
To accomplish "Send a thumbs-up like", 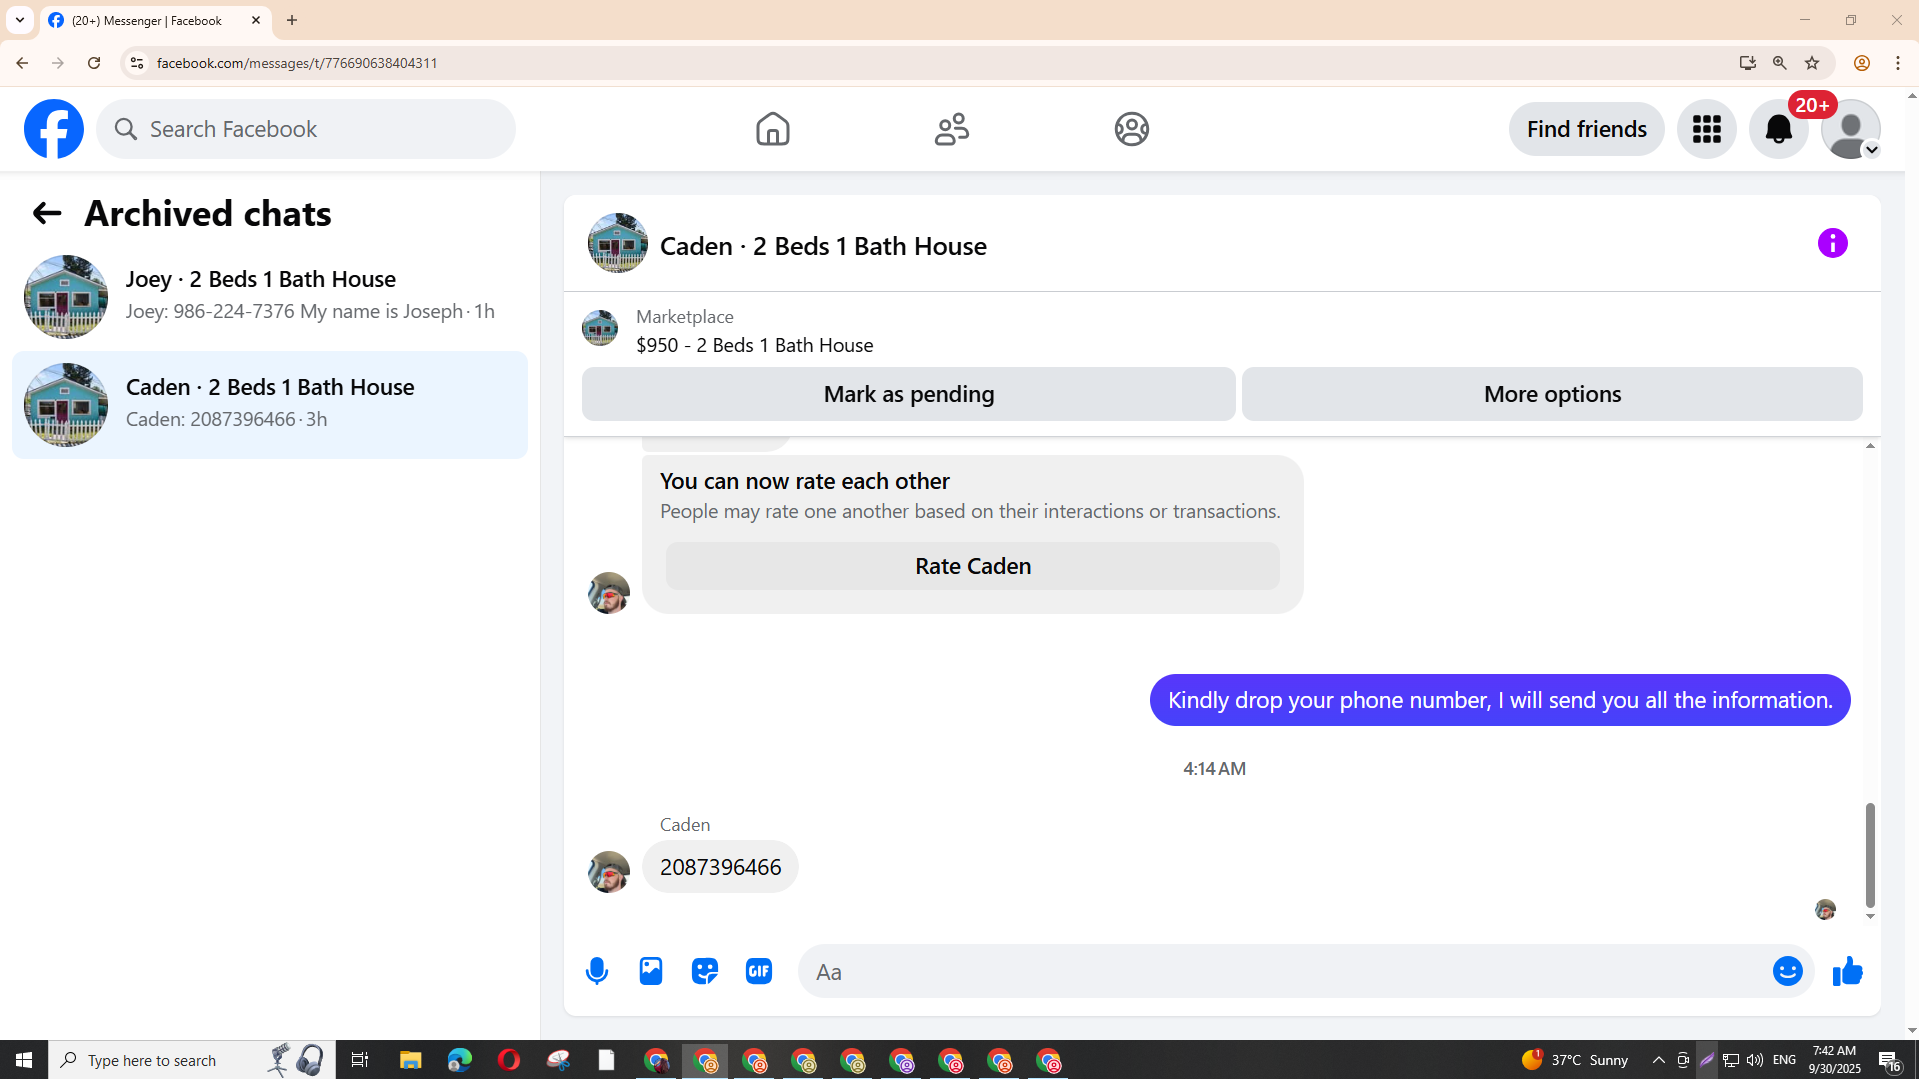I will tap(1847, 971).
